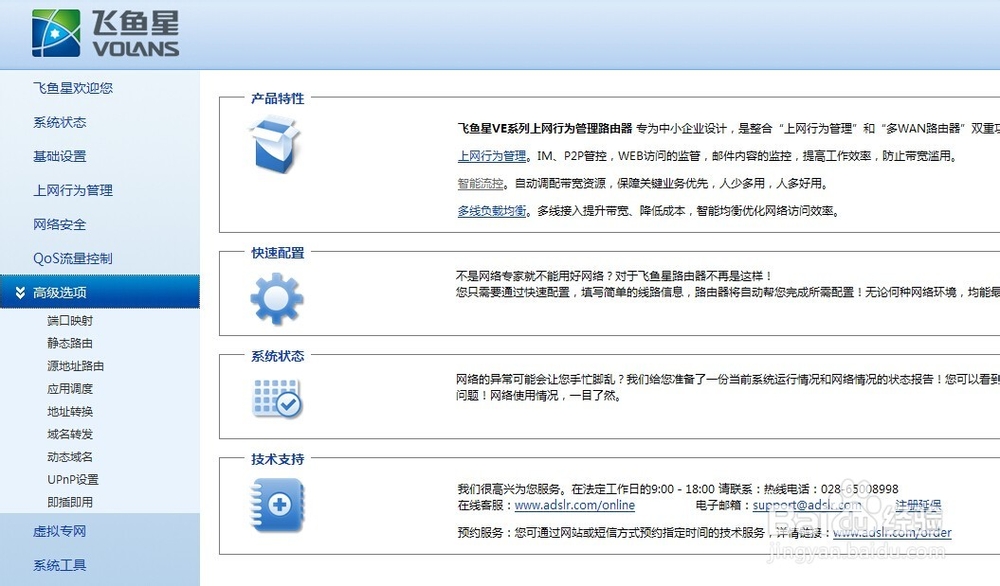Image resolution: width=1000 pixels, height=586 pixels.
Task: Select the highlighted 高级选项 menu
Action: click(x=99, y=292)
